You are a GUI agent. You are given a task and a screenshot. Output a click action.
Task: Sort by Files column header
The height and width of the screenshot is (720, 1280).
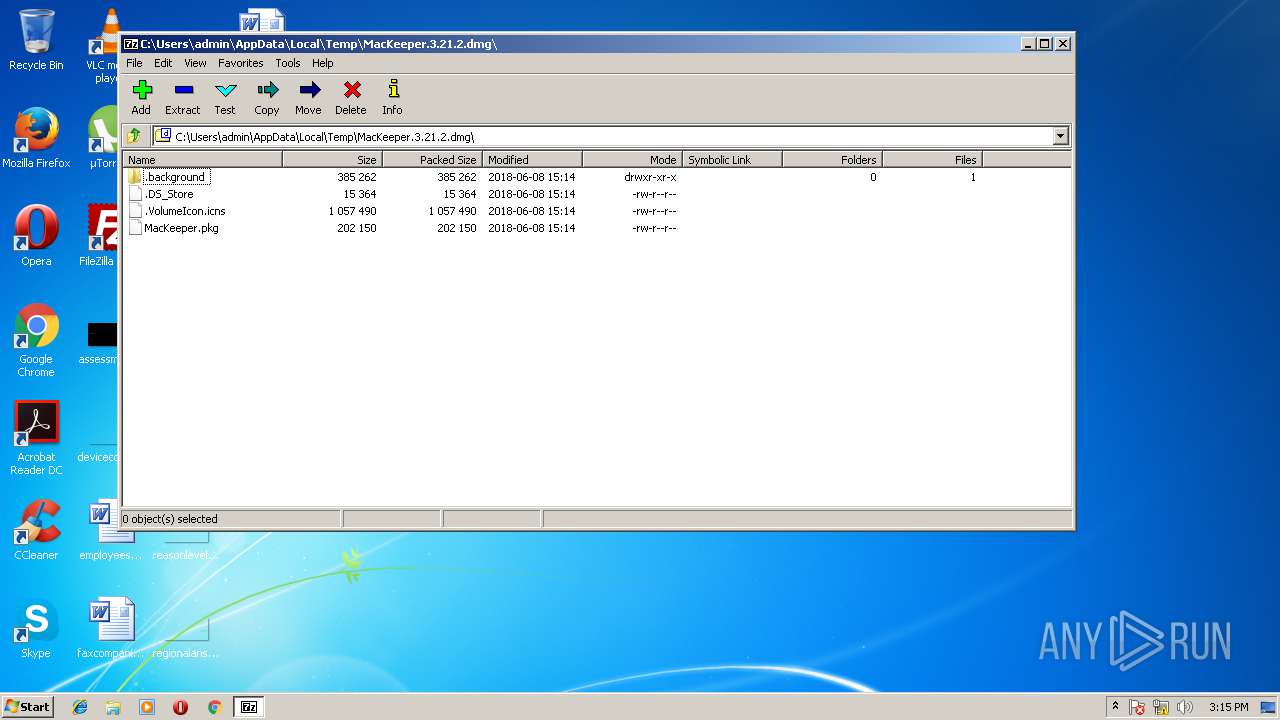tap(932, 159)
